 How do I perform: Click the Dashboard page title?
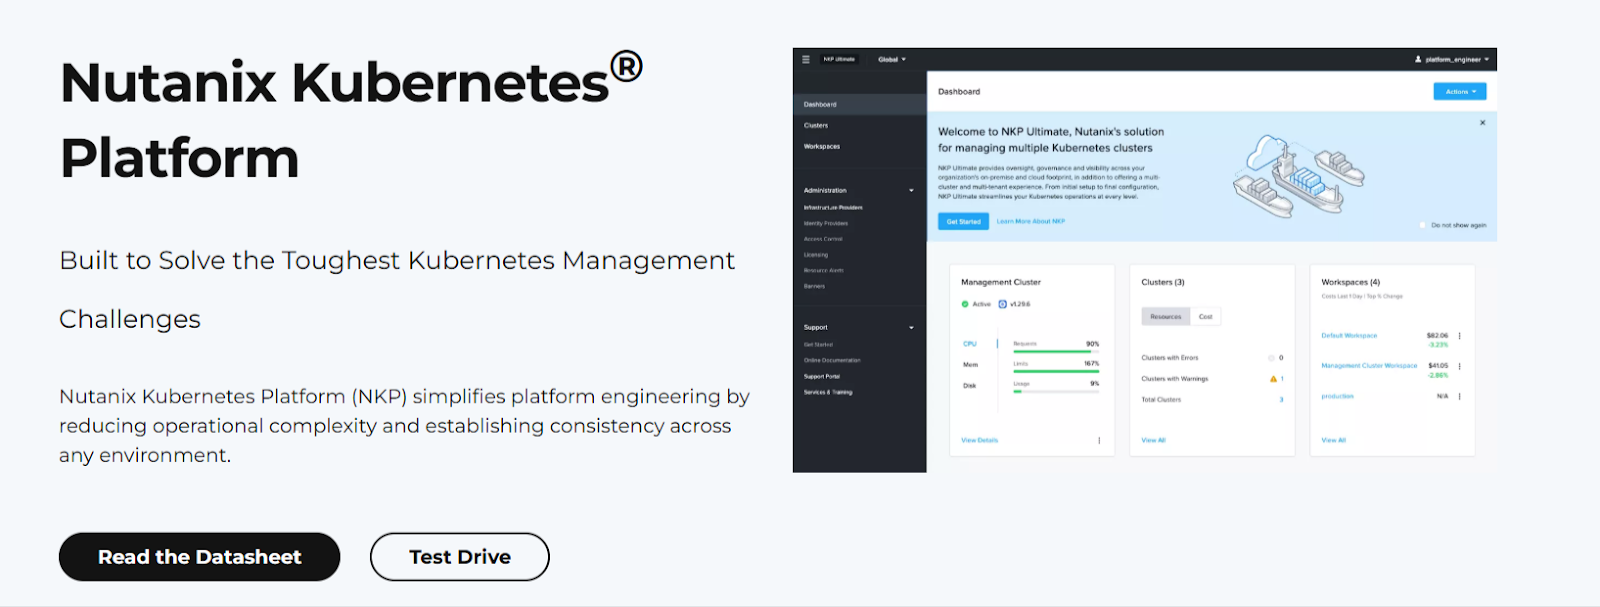tap(959, 92)
